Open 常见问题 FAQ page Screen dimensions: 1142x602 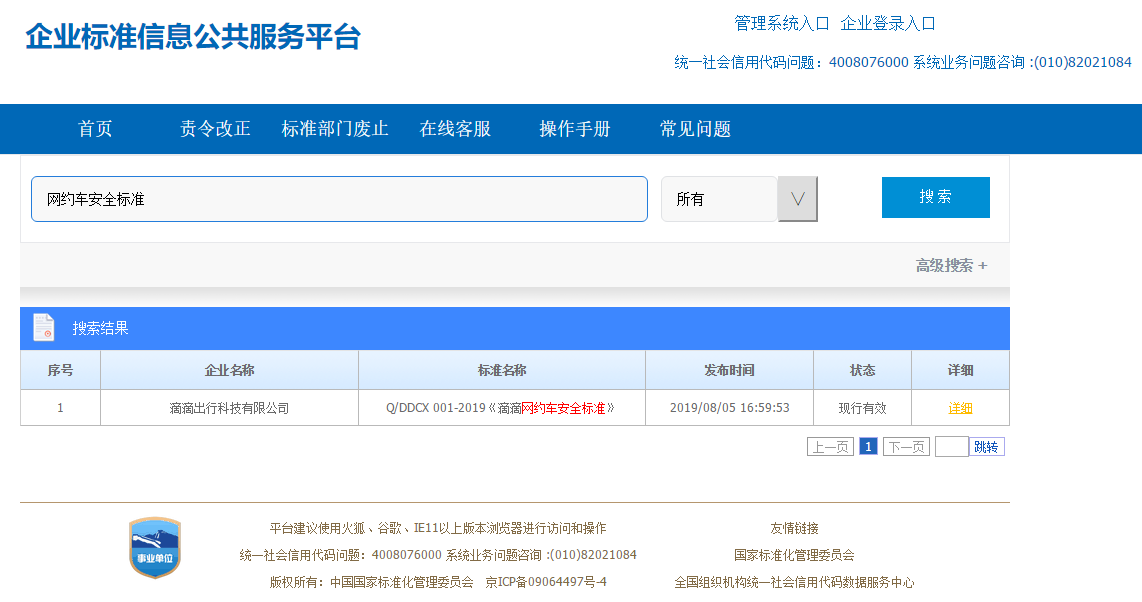695,129
